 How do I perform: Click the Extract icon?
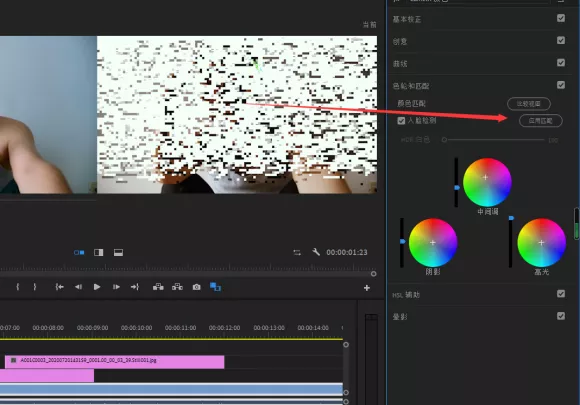click(177, 287)
